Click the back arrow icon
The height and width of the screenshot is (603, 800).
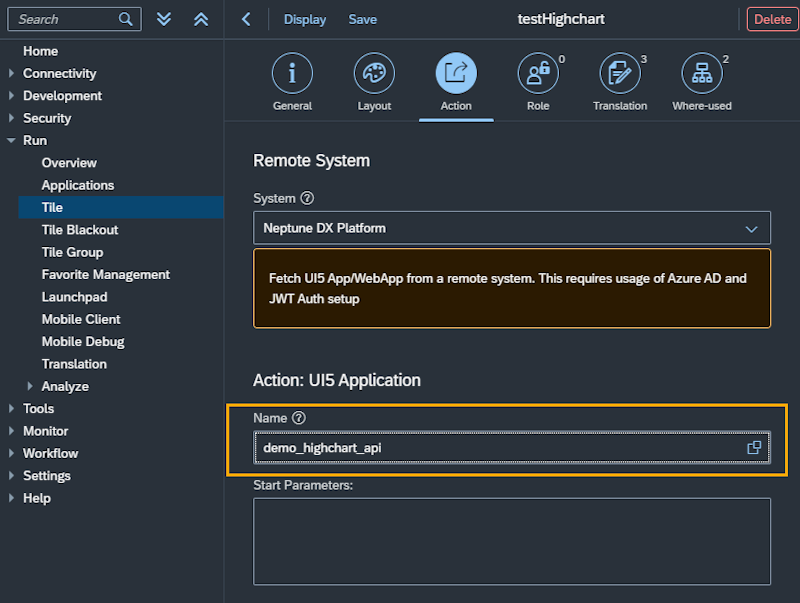coord(246,19)
